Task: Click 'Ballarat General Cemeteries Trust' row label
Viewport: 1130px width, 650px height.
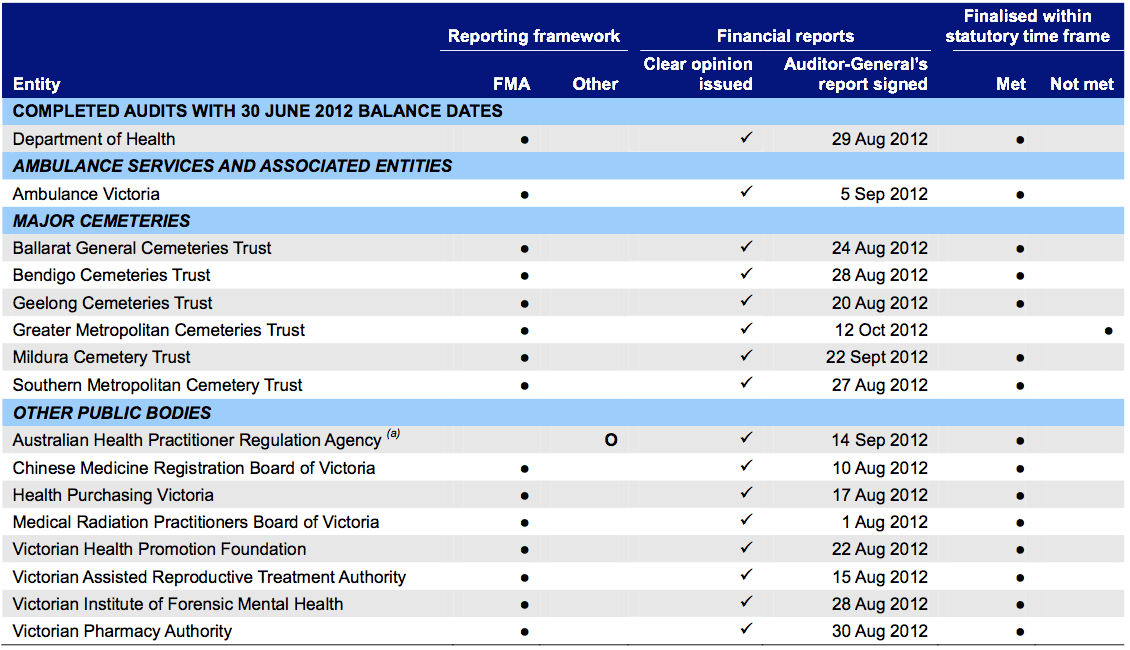Action: (x=142, y=248)
